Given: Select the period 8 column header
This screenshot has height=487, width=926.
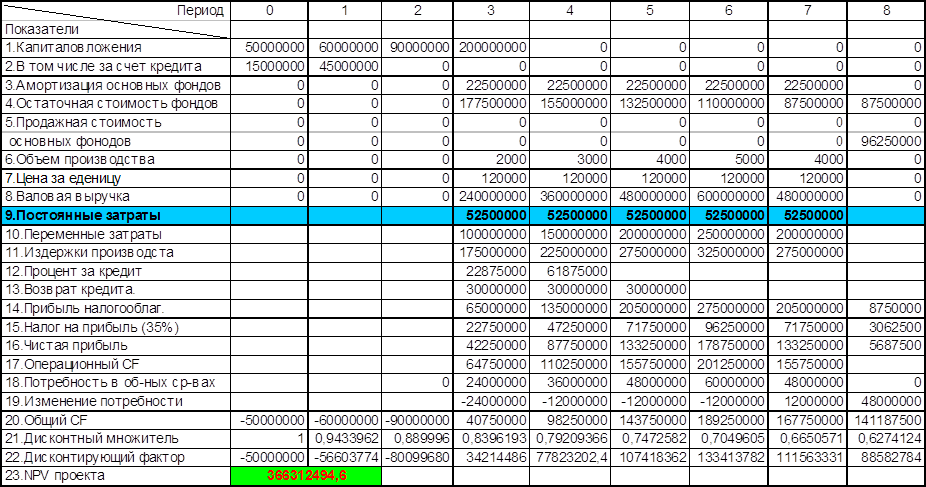Looking at the screenshot, I should pos(885,10).
